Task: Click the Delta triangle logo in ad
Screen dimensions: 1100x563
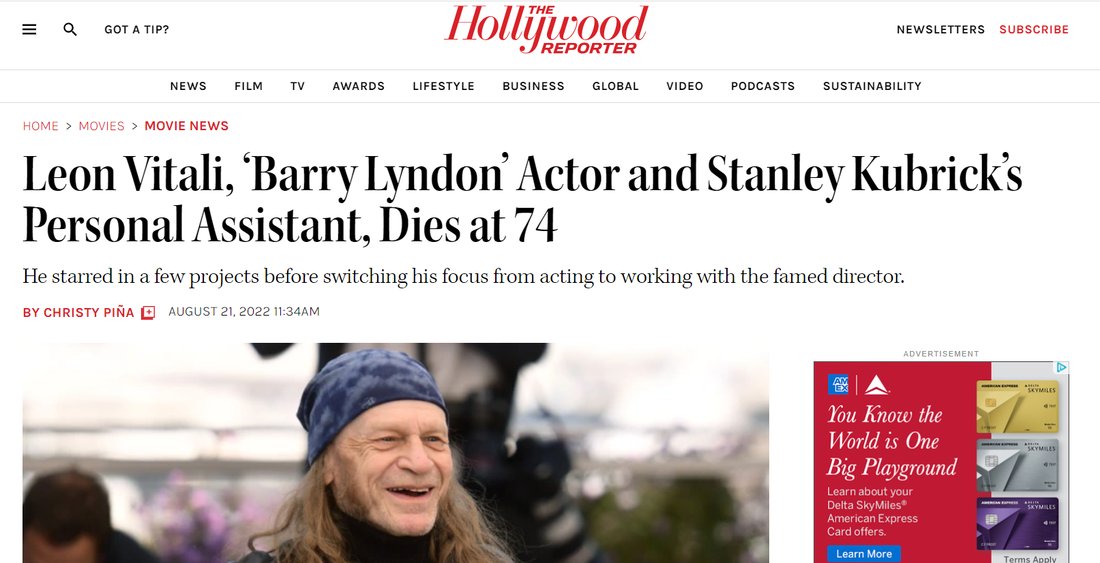Action: 877,384
